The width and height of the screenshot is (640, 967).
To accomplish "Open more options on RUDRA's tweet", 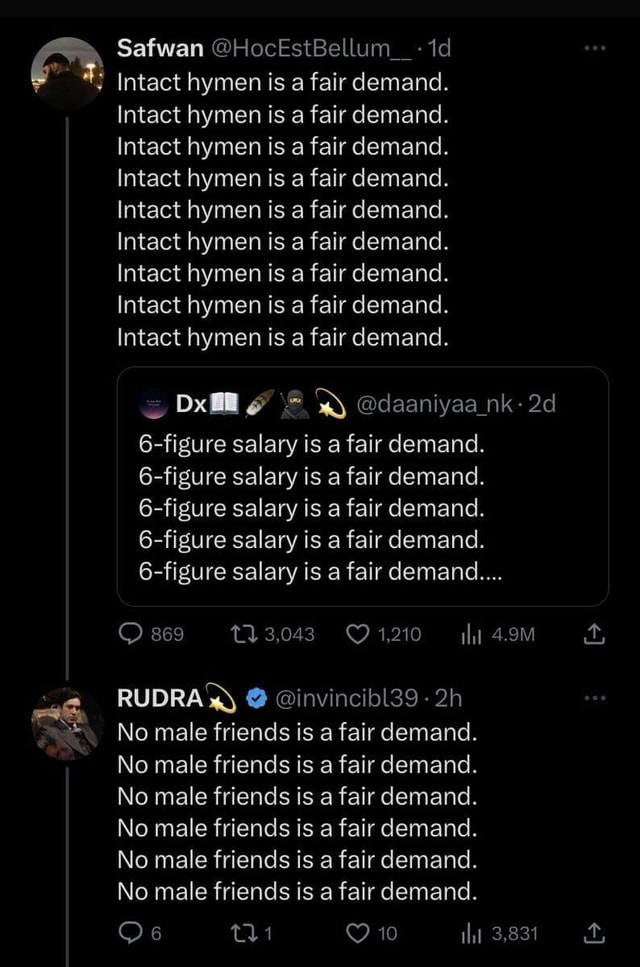I will tap(596, 698).
